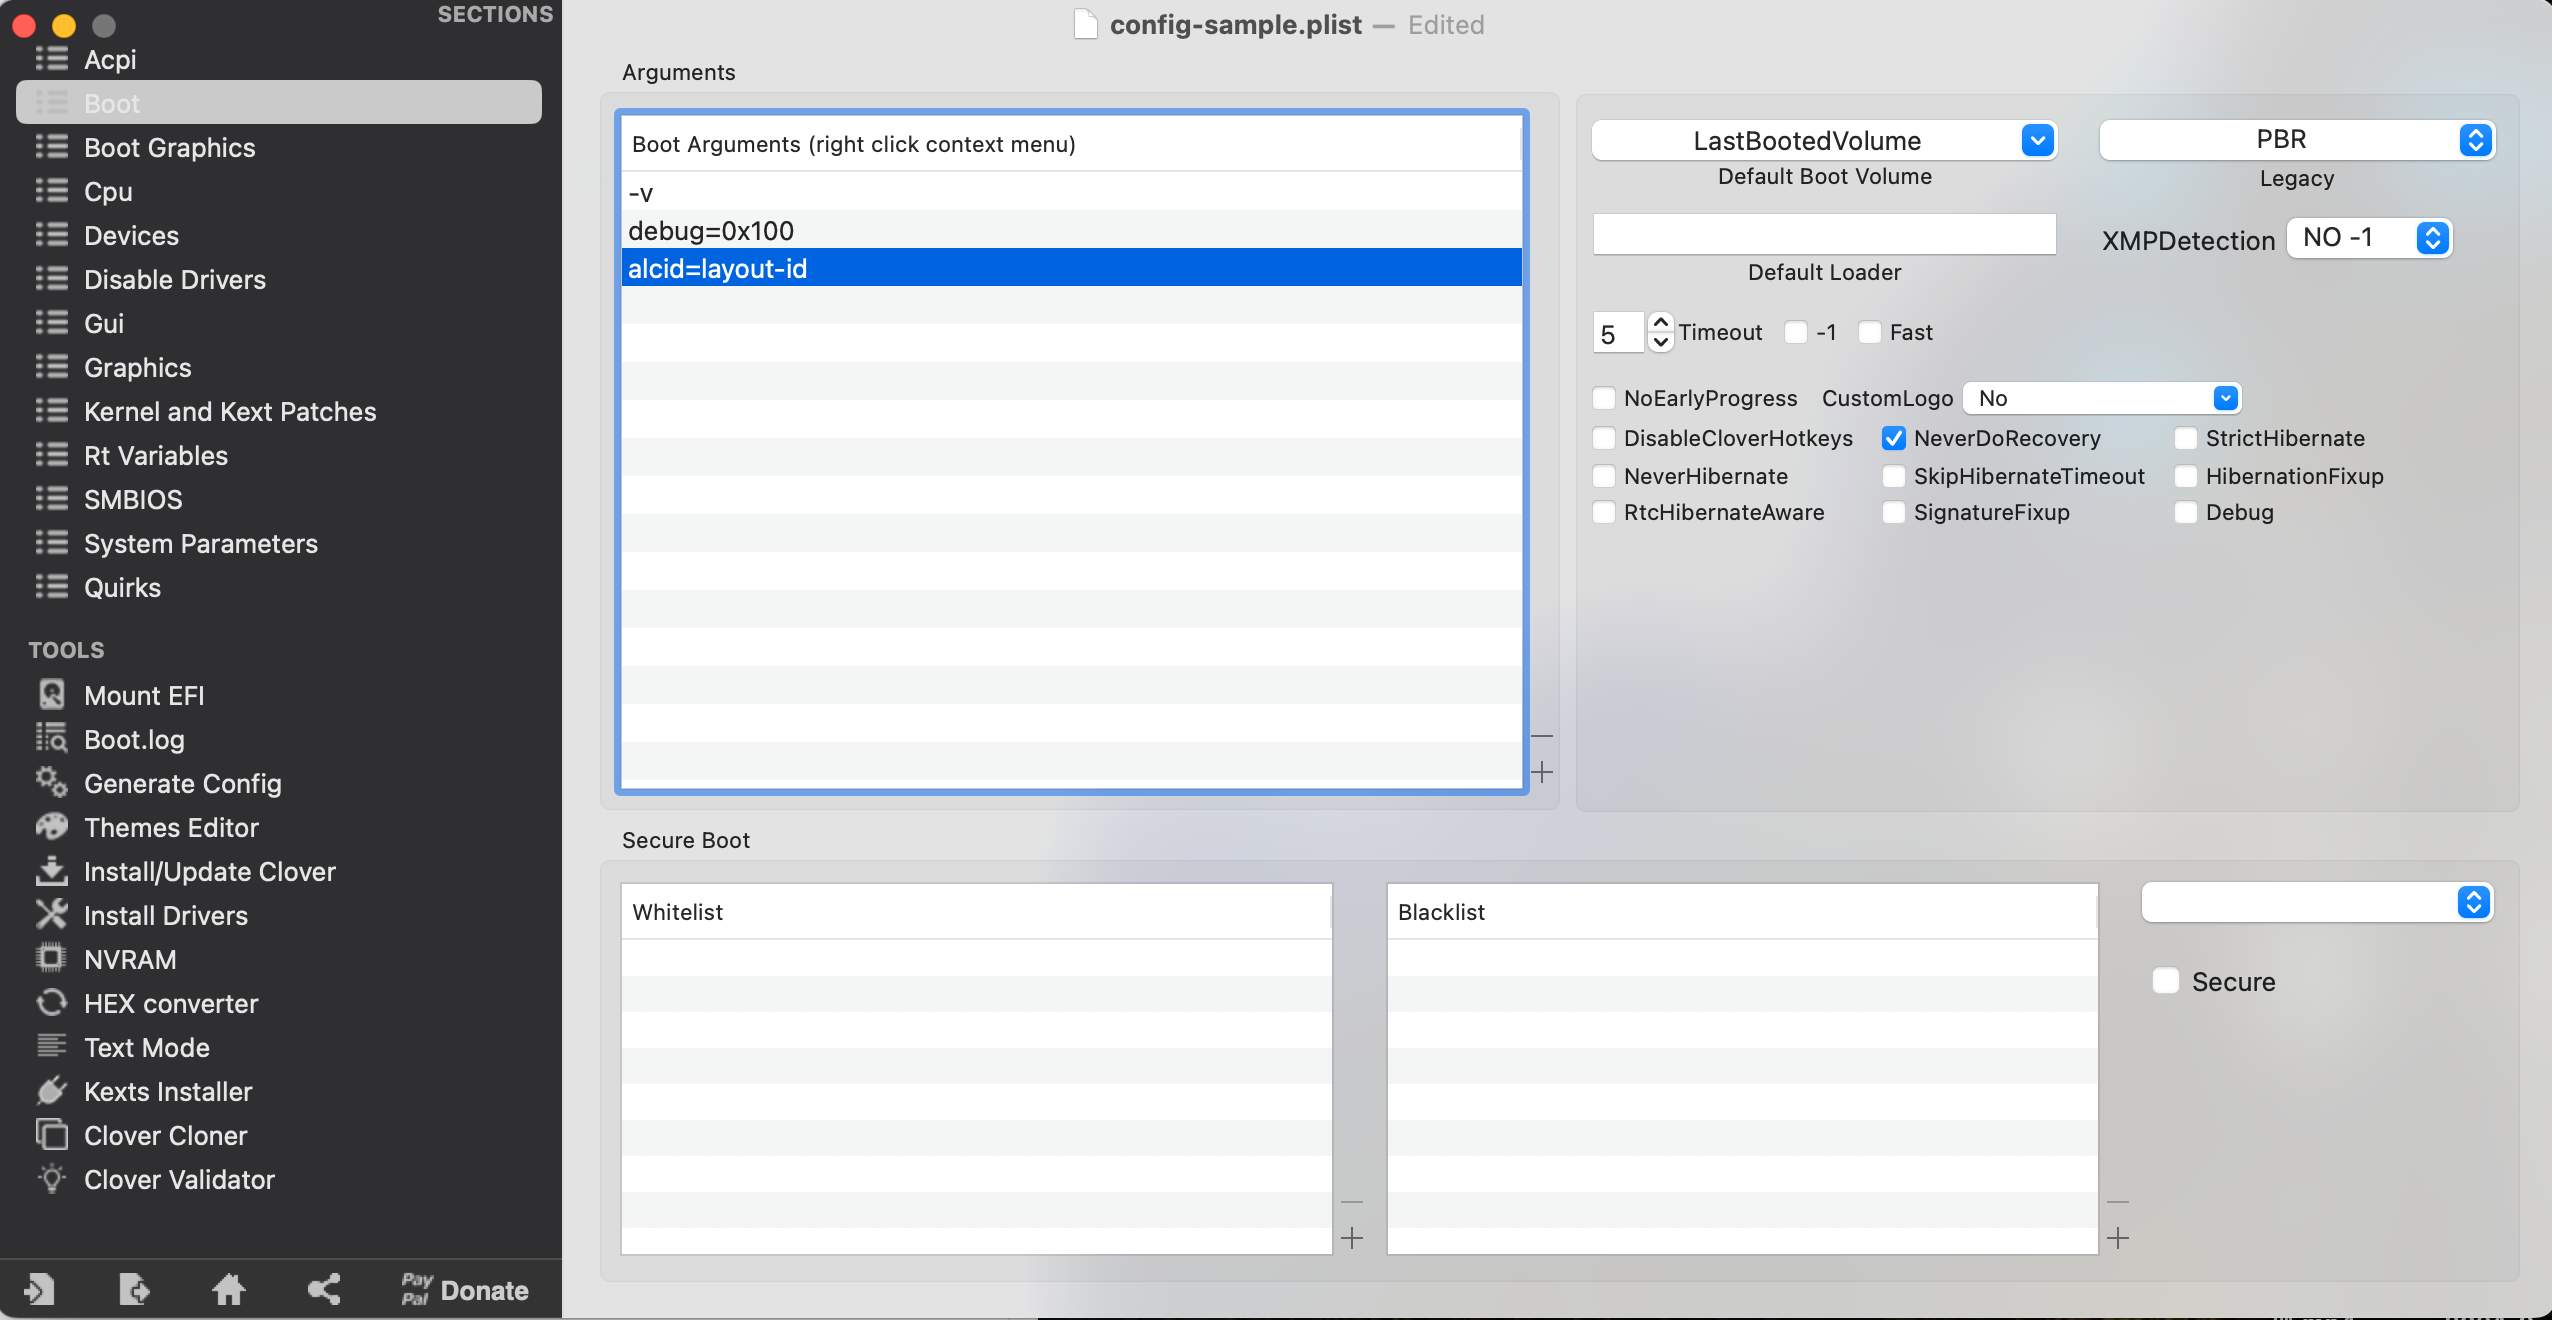Expand Default Boot Volume dropdown
Image resolution: width=2552 pixels, height=1320 pixels.
pyautogui.click(x=2039, y=138)
